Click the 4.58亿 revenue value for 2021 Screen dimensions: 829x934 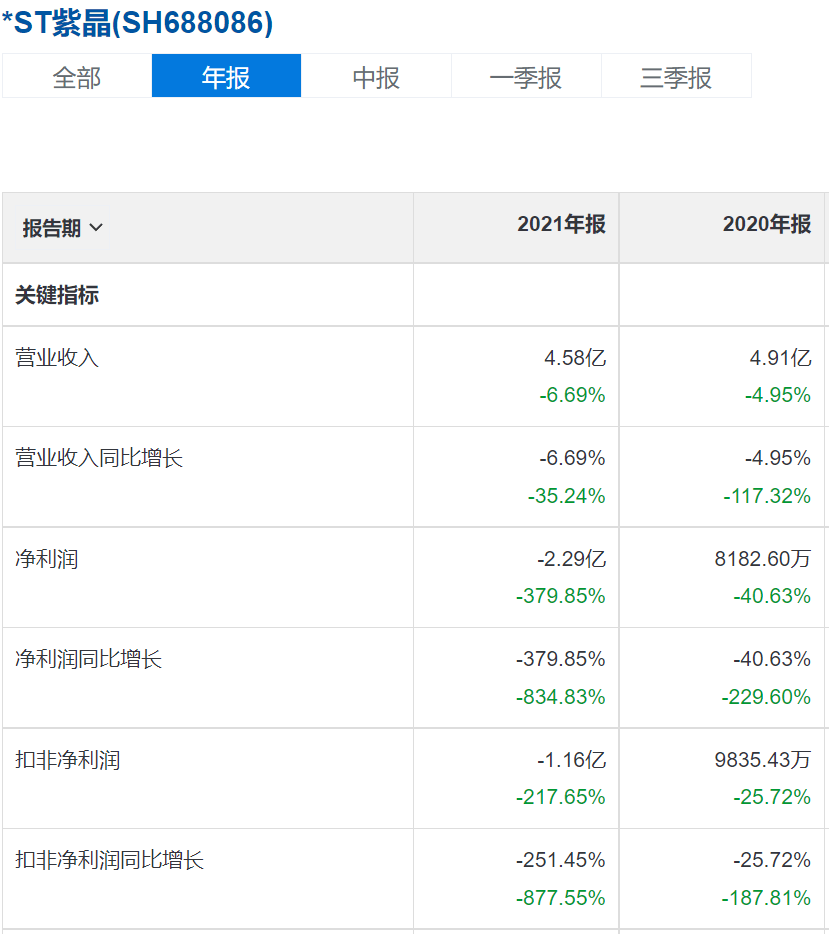575,358
